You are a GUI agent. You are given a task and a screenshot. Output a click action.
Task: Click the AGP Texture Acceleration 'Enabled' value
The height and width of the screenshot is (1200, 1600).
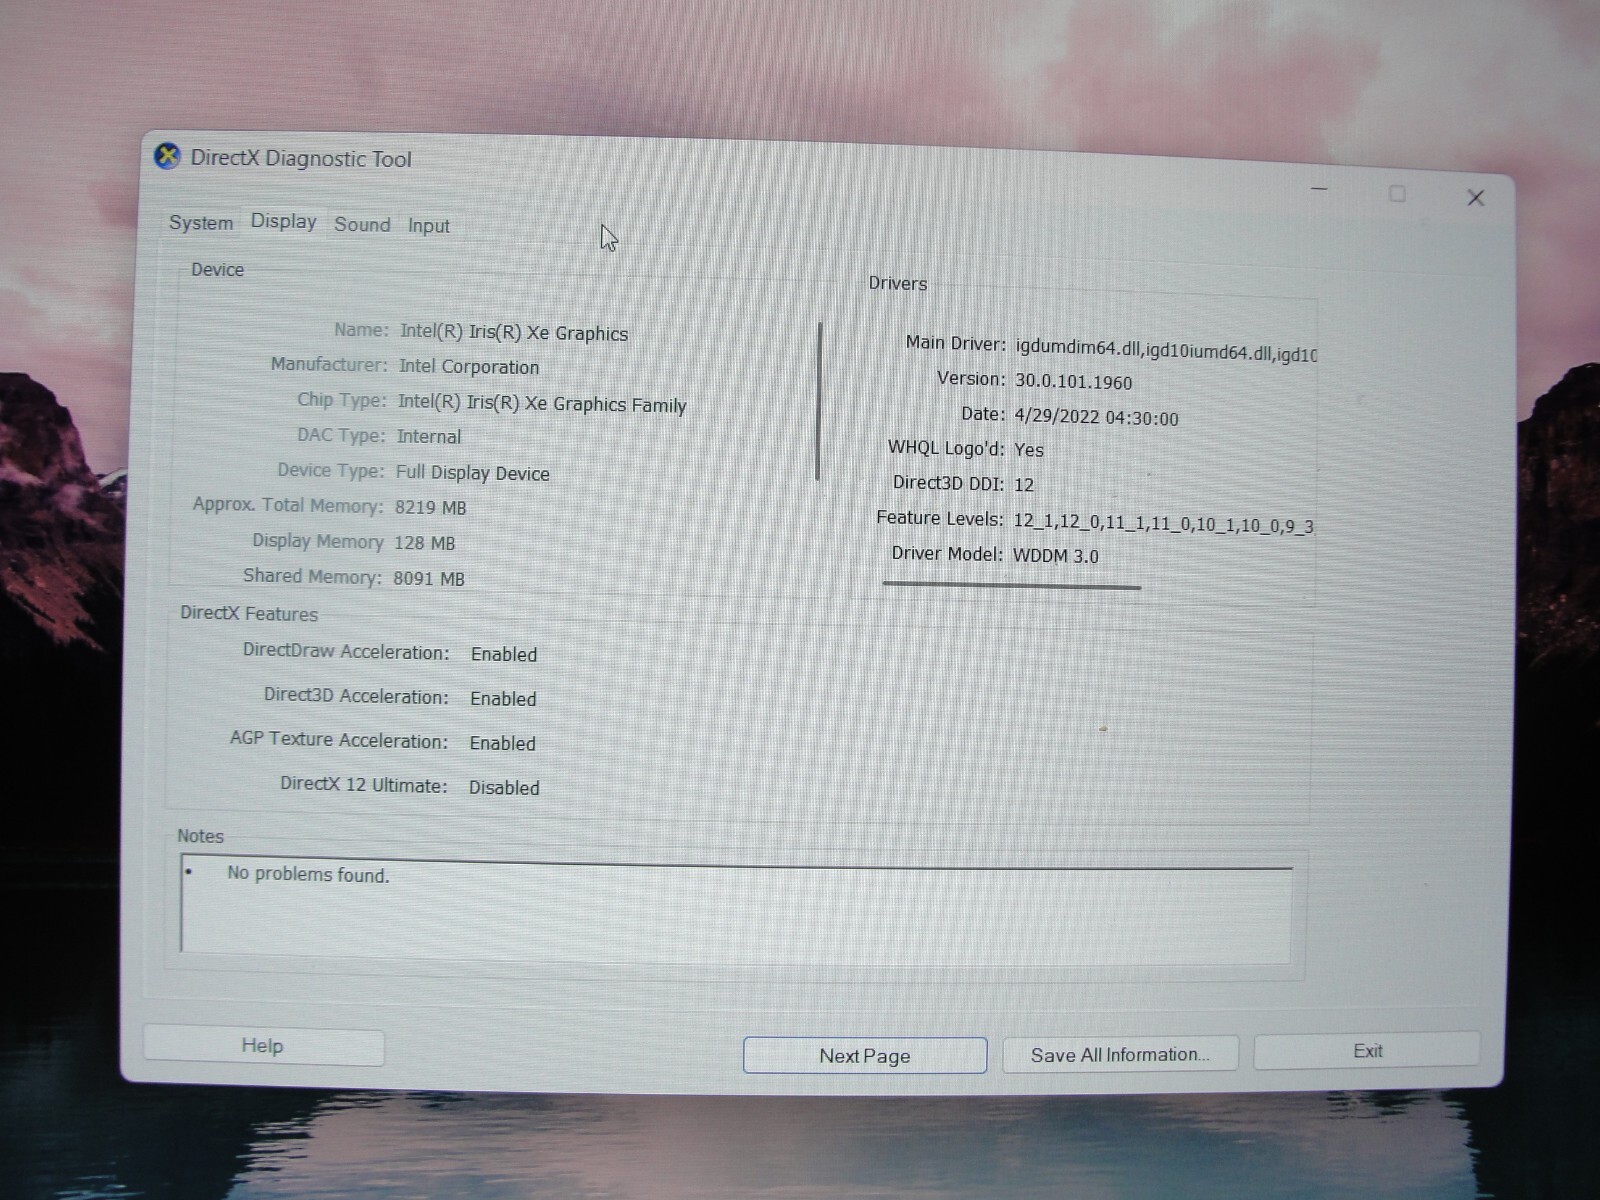(503, 744)
